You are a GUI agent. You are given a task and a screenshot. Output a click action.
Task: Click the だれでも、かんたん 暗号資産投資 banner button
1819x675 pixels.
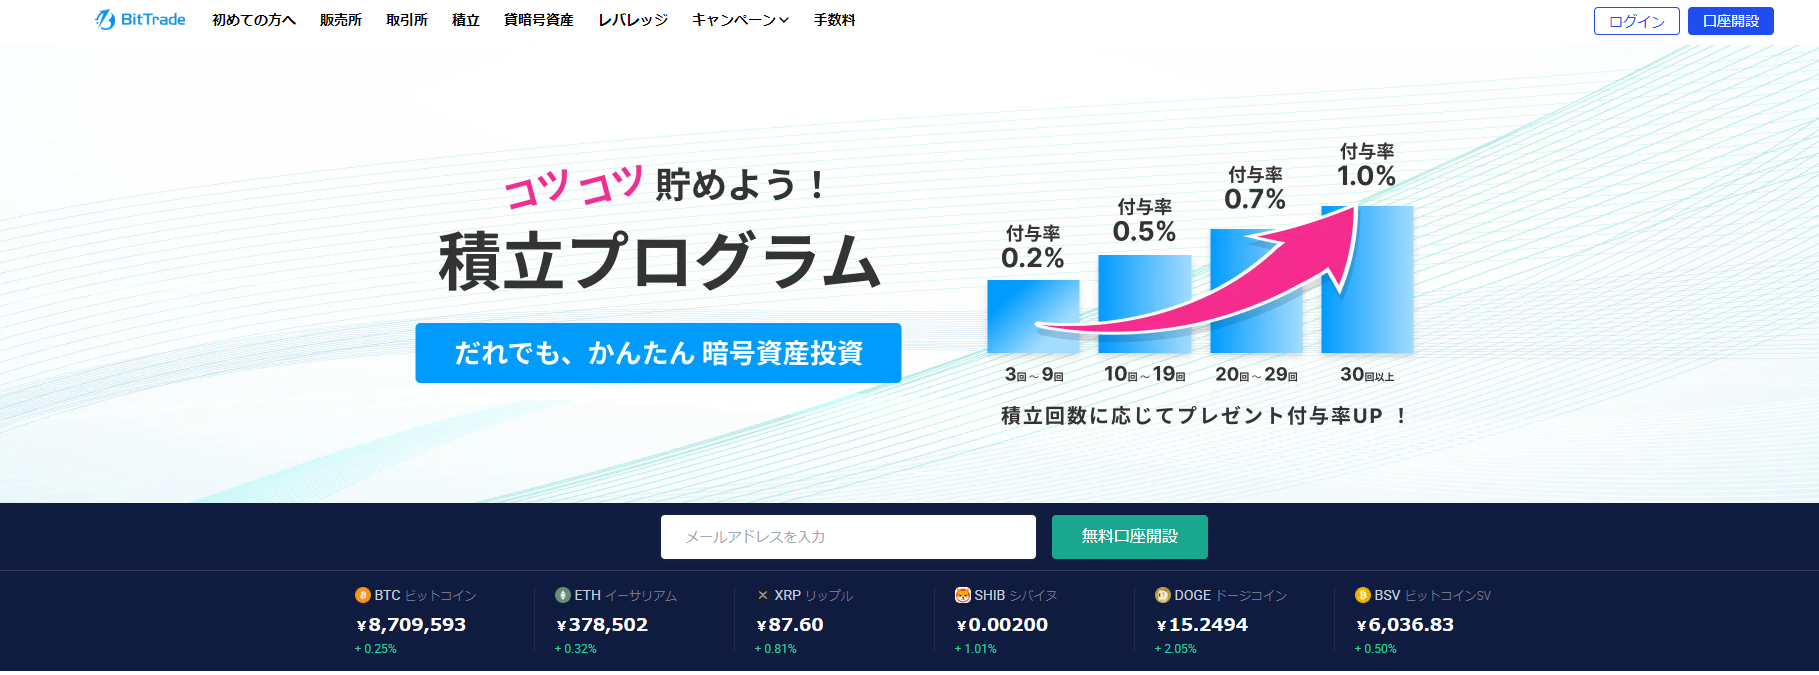658,353
